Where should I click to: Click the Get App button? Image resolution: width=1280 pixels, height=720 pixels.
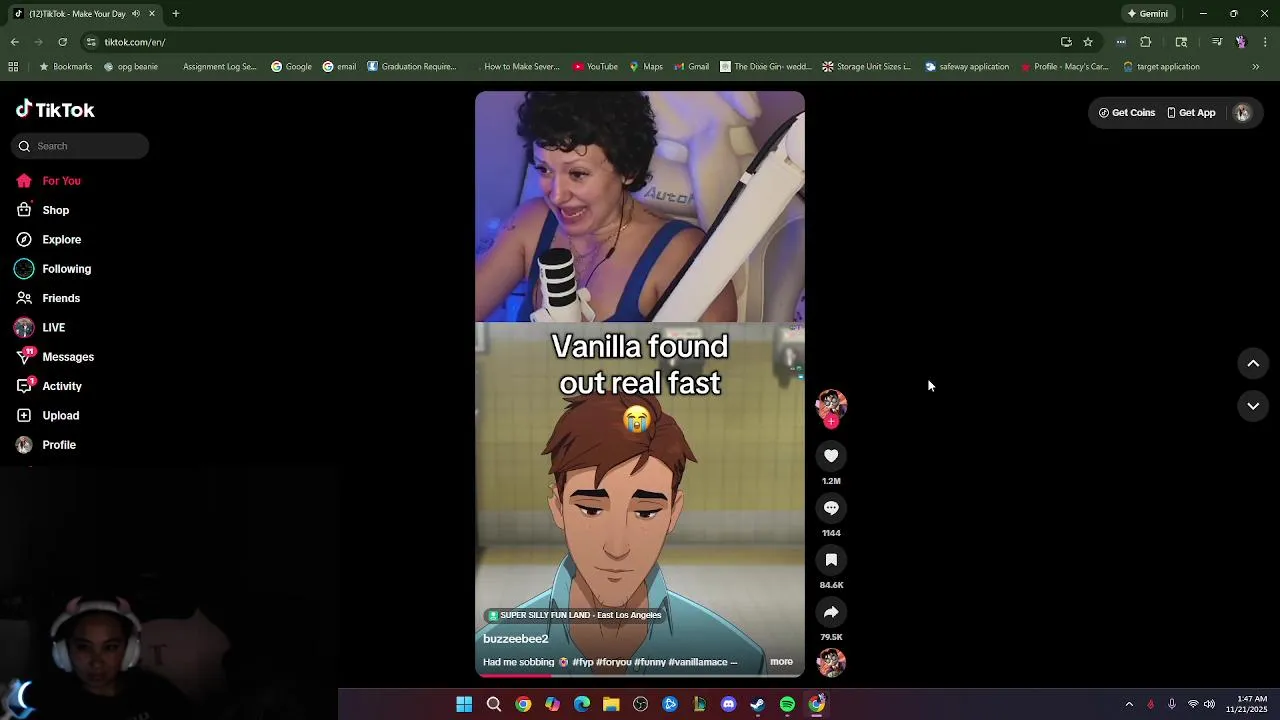[x=1191, y=113]
